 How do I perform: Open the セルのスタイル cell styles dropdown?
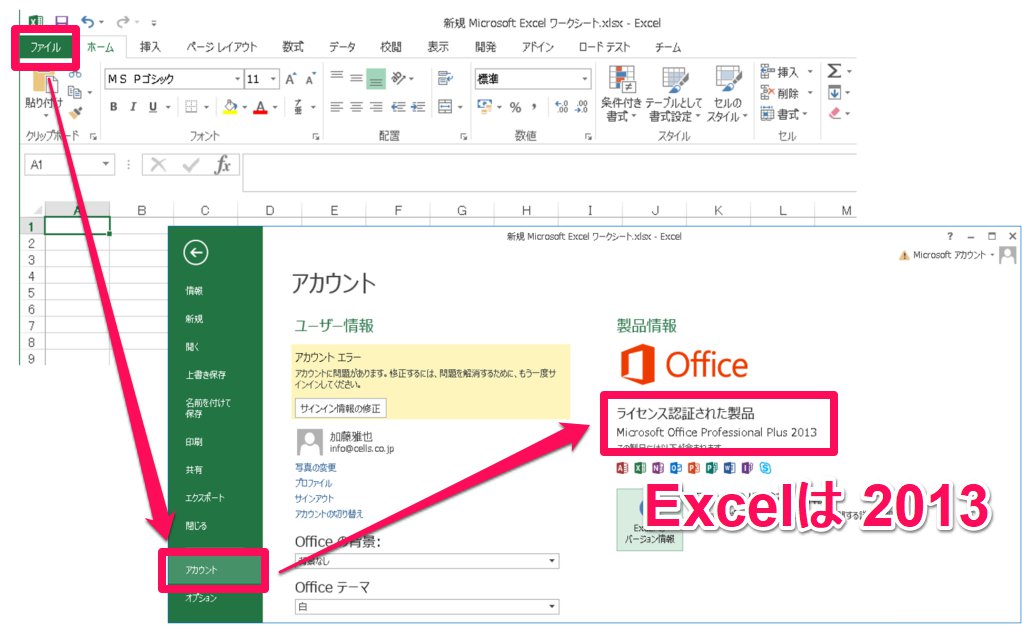[x=727, y=94]
